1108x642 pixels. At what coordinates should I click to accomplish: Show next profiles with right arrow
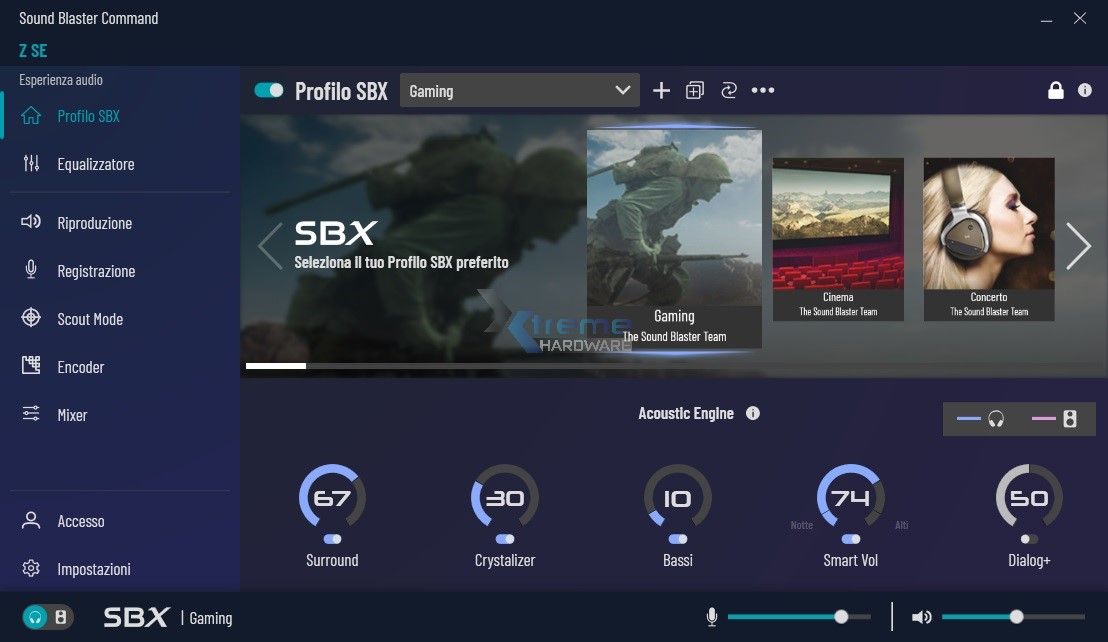tap(1078, 246)
